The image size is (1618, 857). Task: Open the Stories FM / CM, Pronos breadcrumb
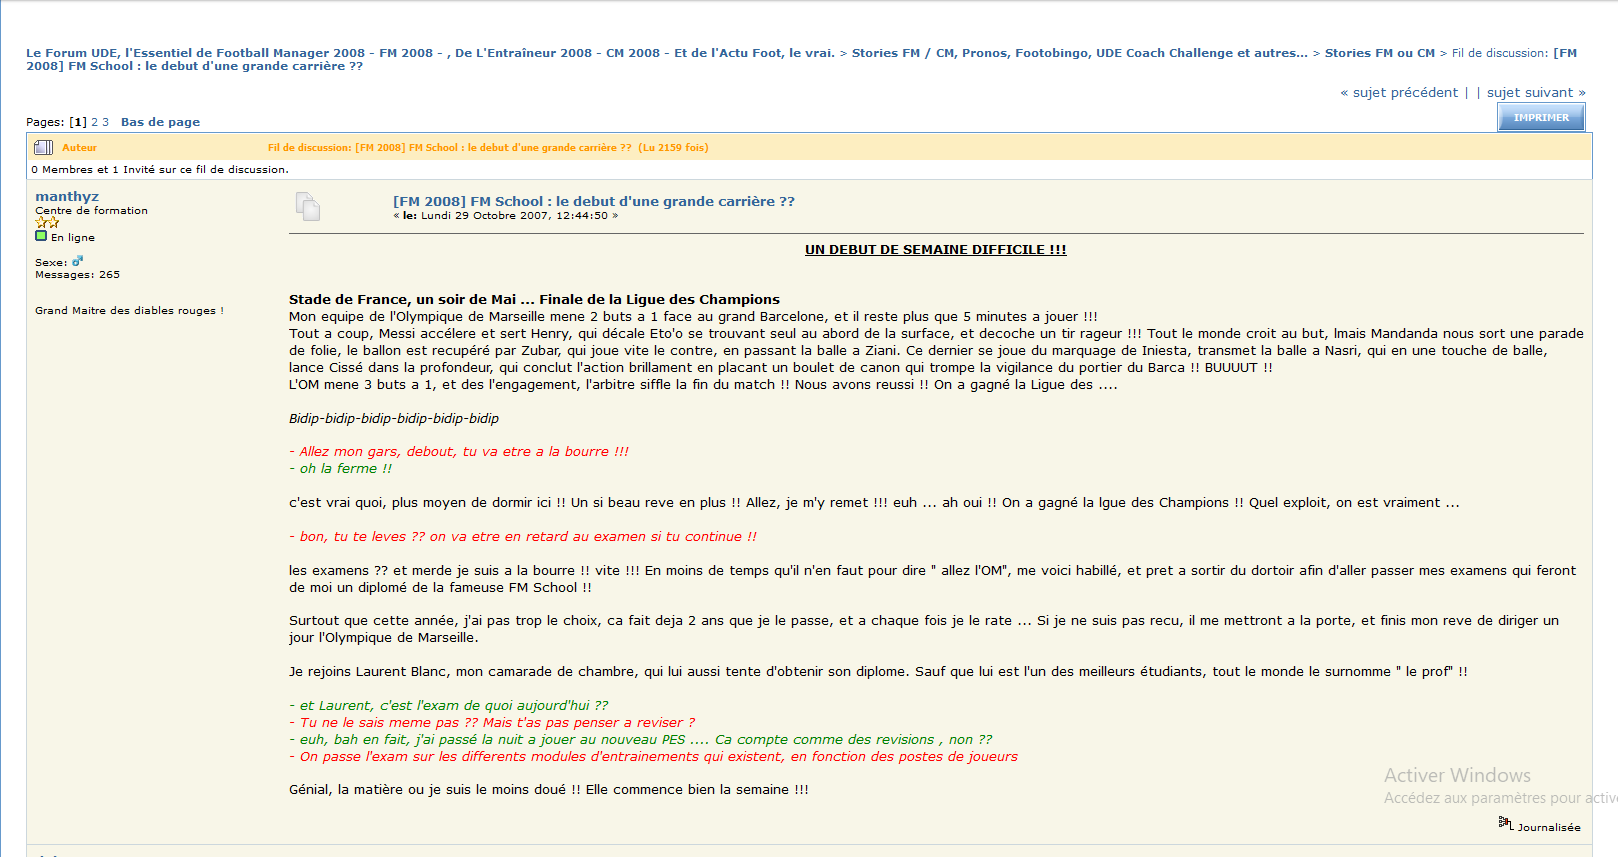pyautogui.click(x=1079, y=53)
